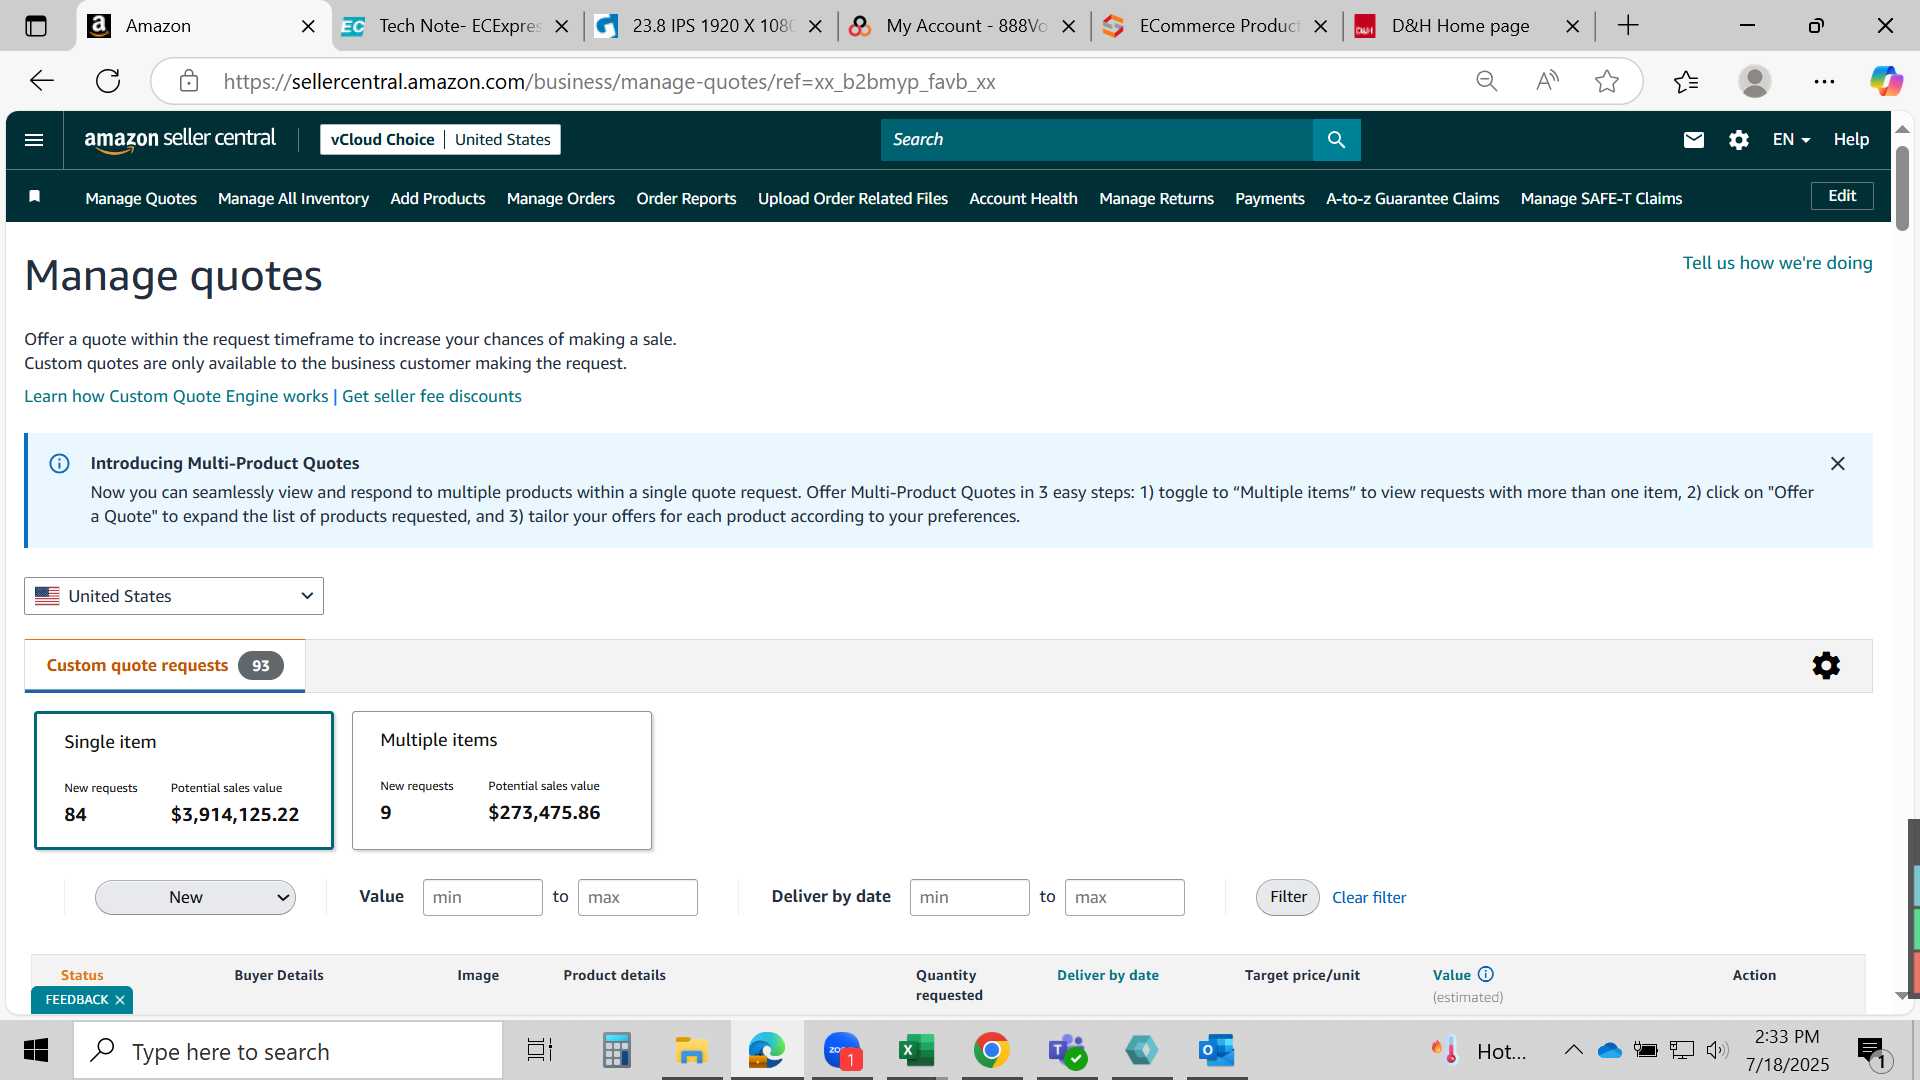Click the Seller Central Search box
The height and width of the screenshot is (1080, 1920).
tap(1096, 140)
